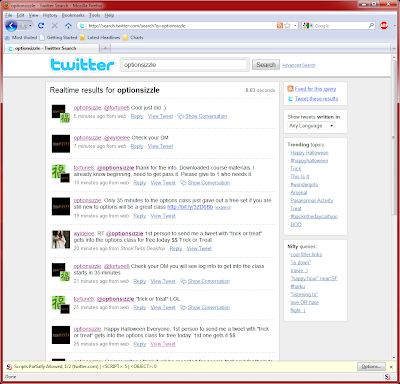Open wyldelee's avatar thumbnail

coord(61,239)
